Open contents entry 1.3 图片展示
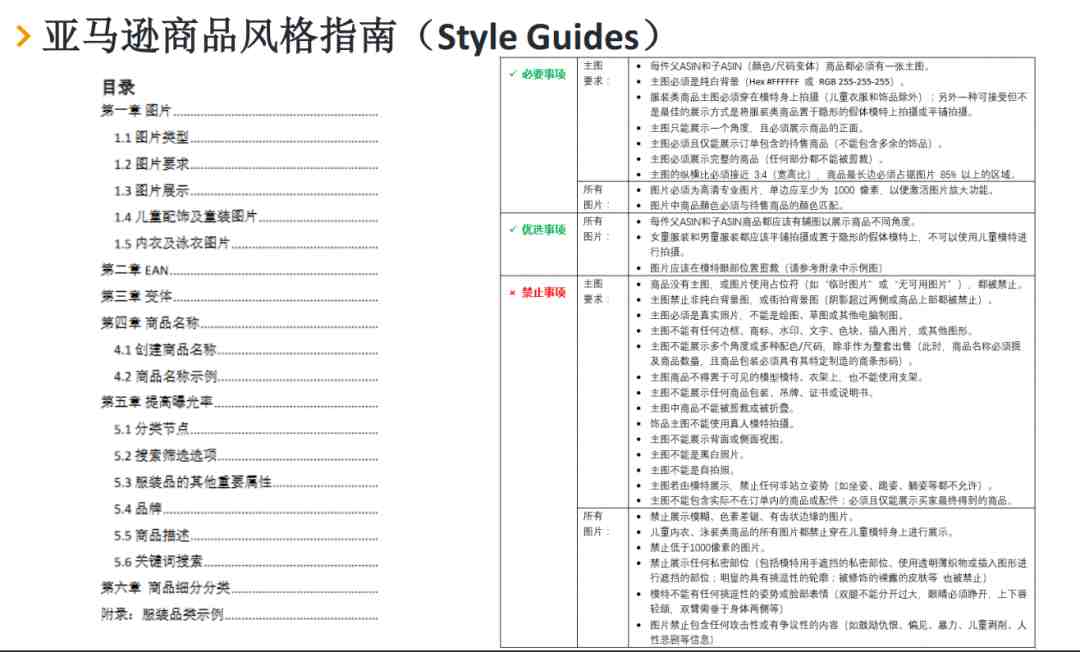Image resolution: width=1080 pixels, height=652 pixels. (x=246, y=190)
